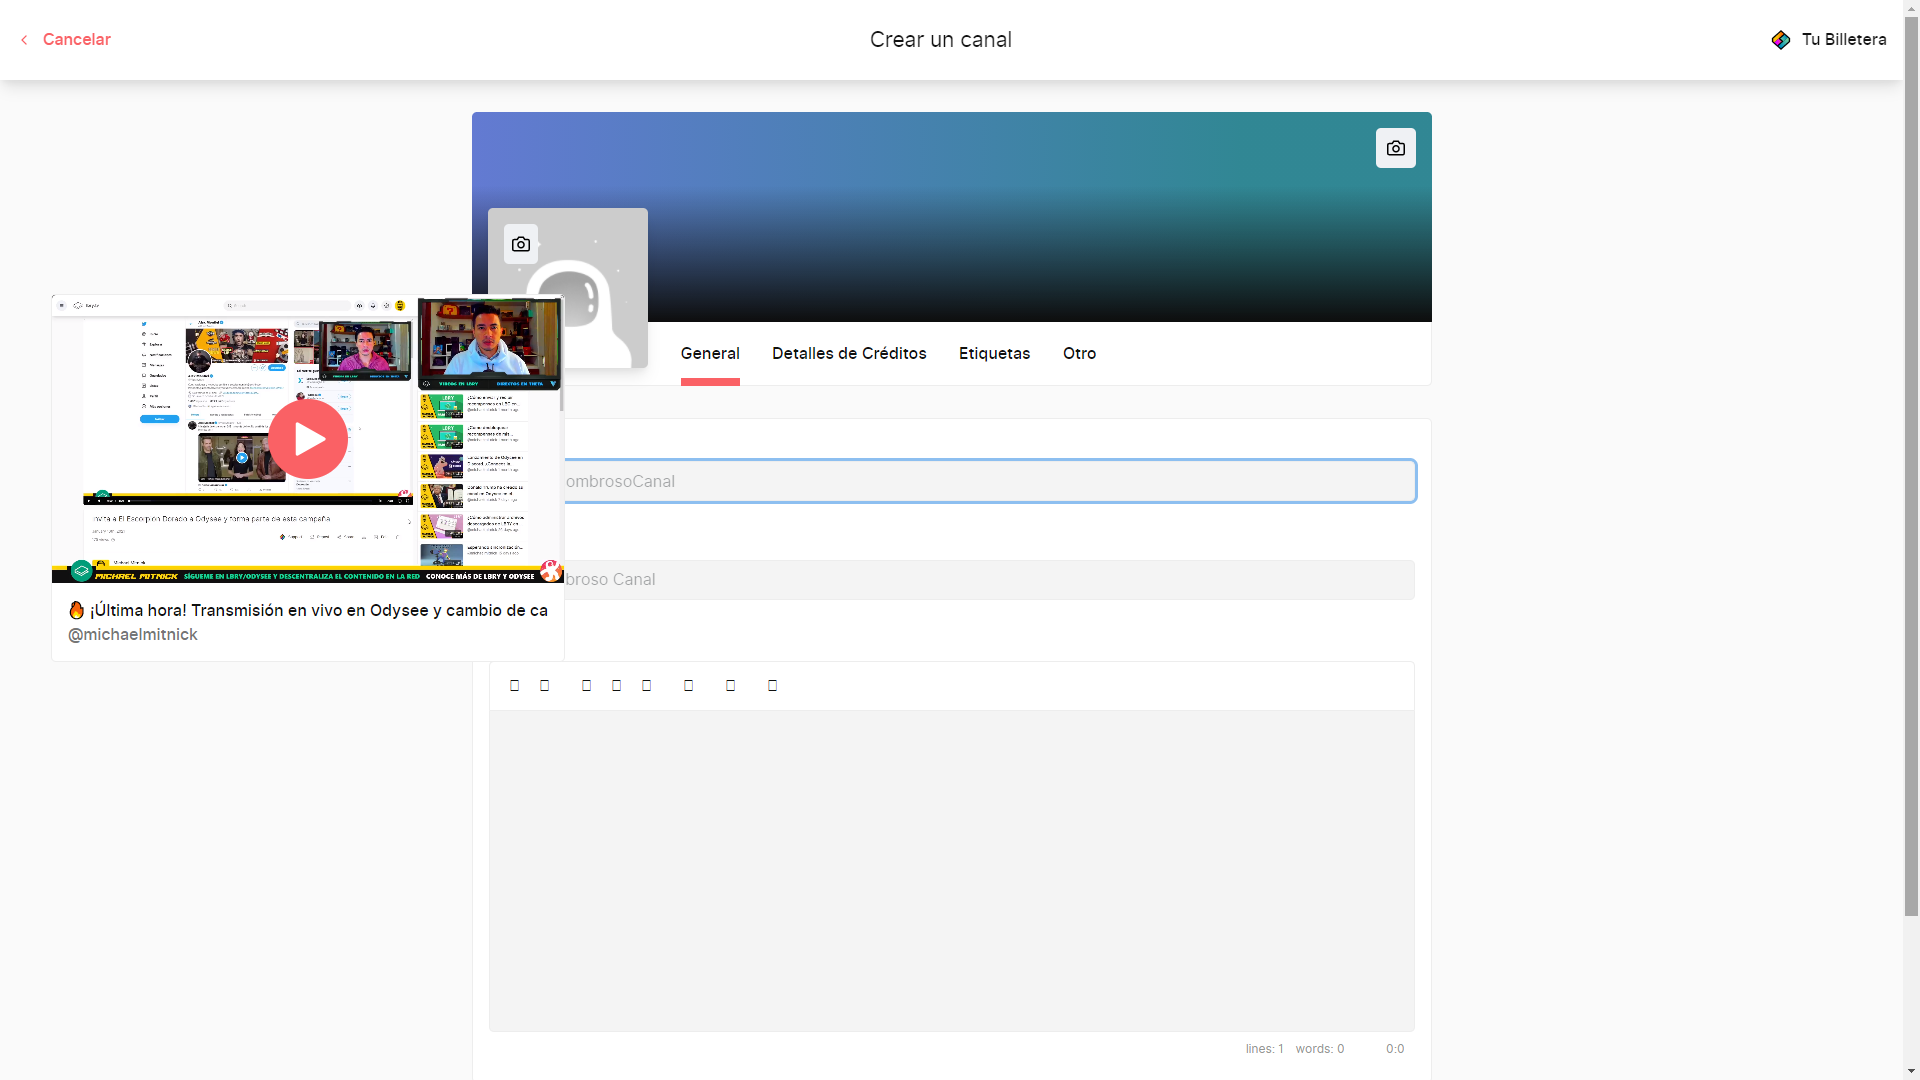
Task: Go to the Otro tab
Action: tap(1079, 354)
